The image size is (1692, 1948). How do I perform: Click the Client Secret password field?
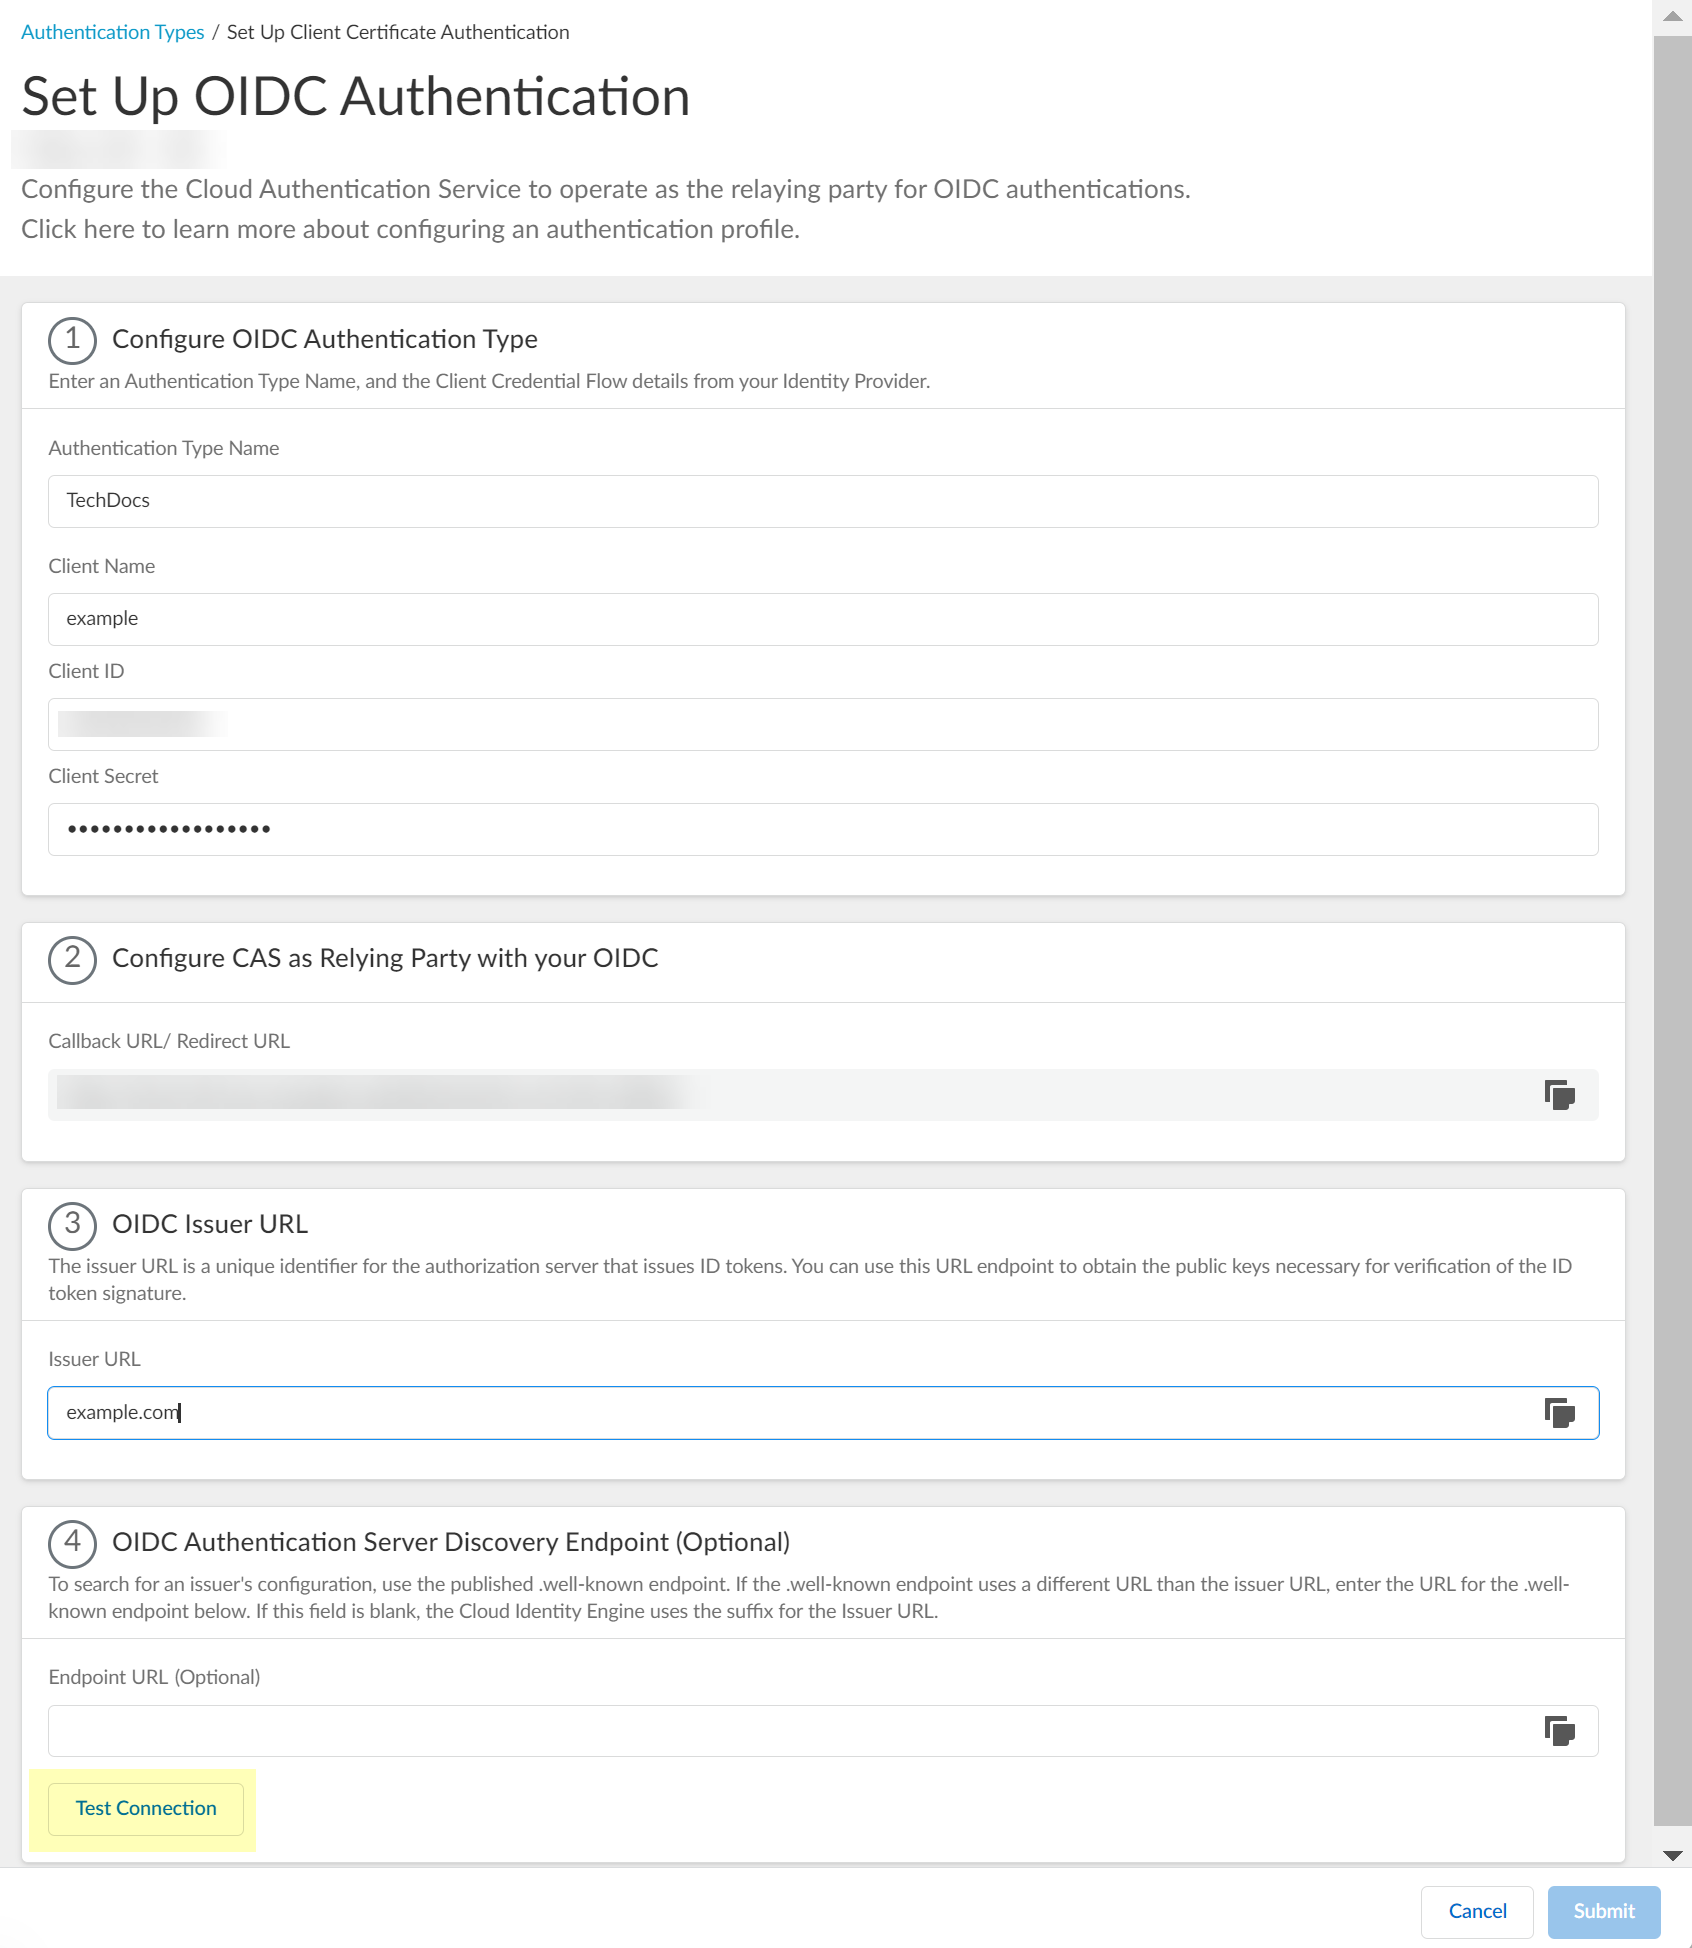pyautogui.click(x=822, y=829)
